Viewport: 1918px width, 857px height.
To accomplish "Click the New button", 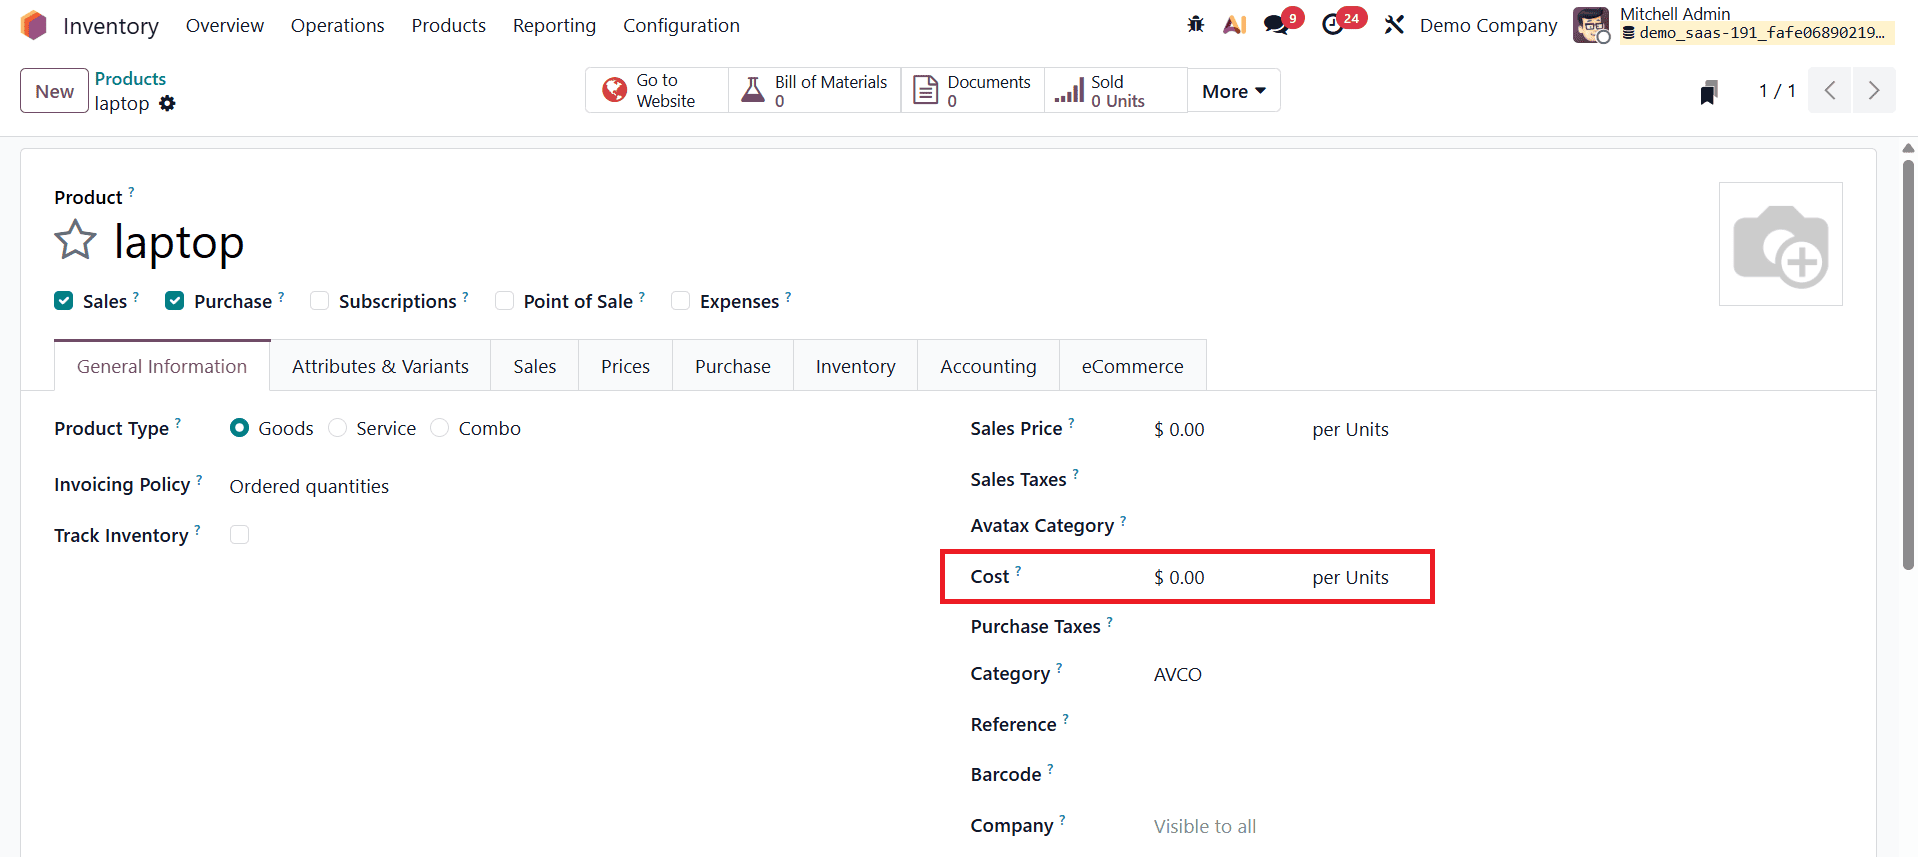I will (55, 91).
